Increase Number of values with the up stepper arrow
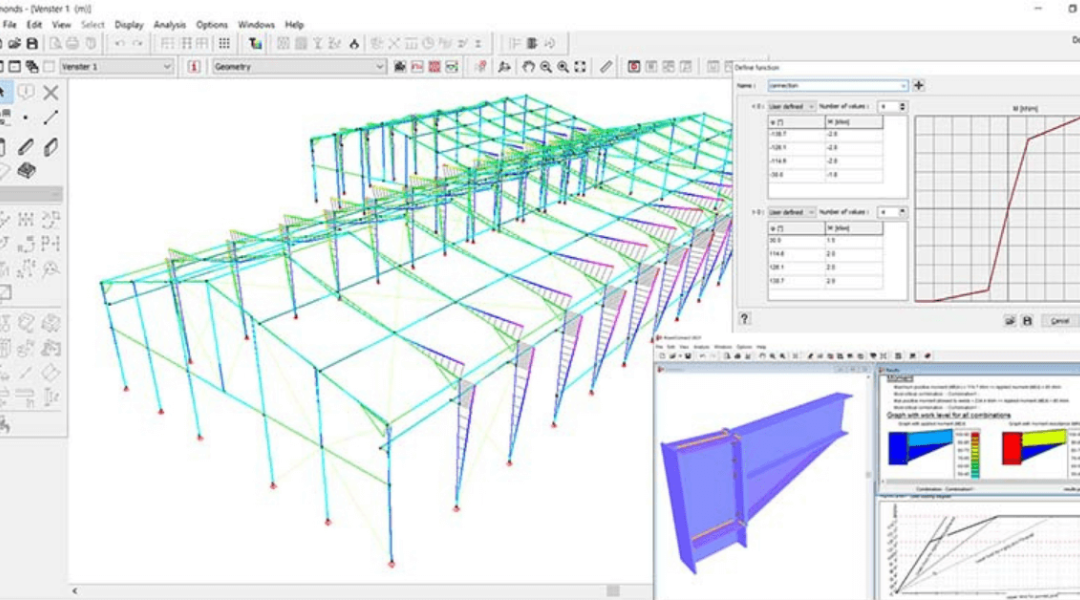1080x600 pixels. pyautogui.click(x=901, y=103)
